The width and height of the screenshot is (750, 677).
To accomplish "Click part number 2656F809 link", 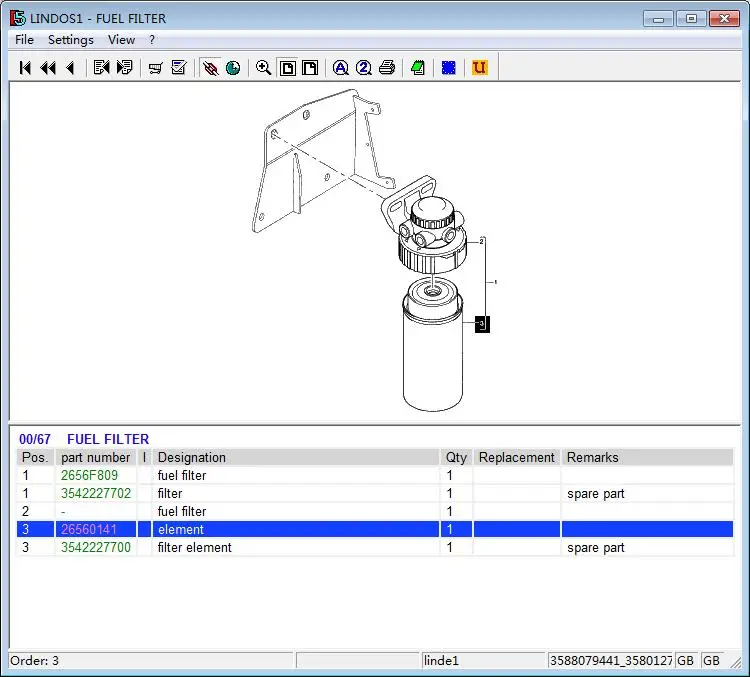I will 89,476.
